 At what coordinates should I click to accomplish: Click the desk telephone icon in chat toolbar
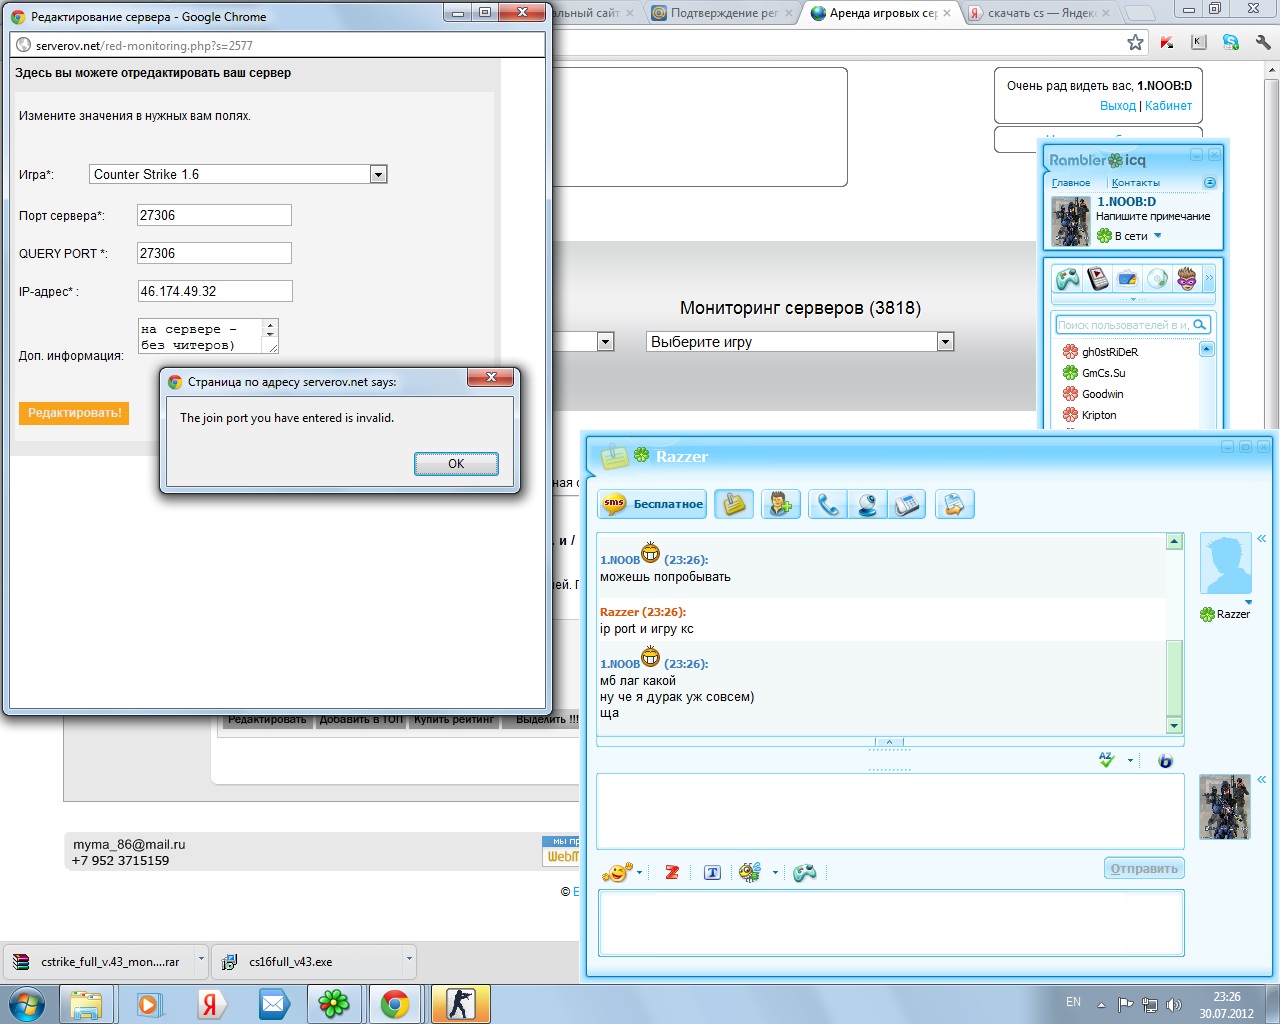(907, 504)
